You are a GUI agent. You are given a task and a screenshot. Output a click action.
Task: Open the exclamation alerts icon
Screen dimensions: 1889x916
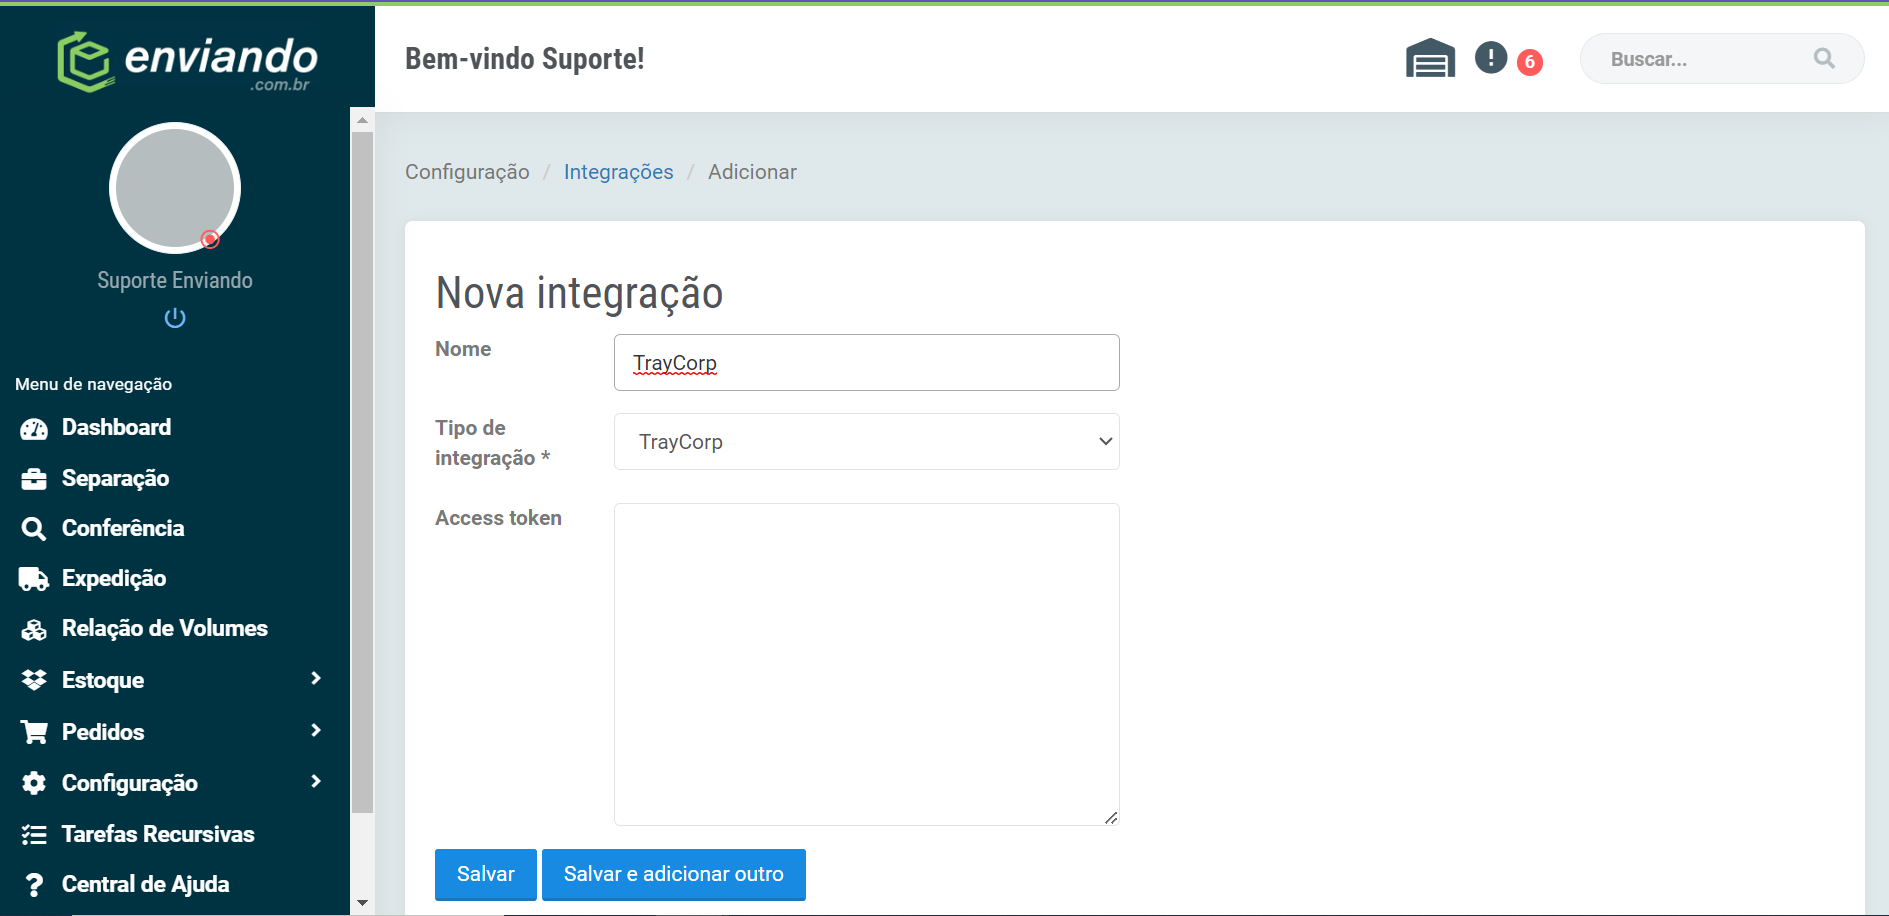[x=1490, y=57]
